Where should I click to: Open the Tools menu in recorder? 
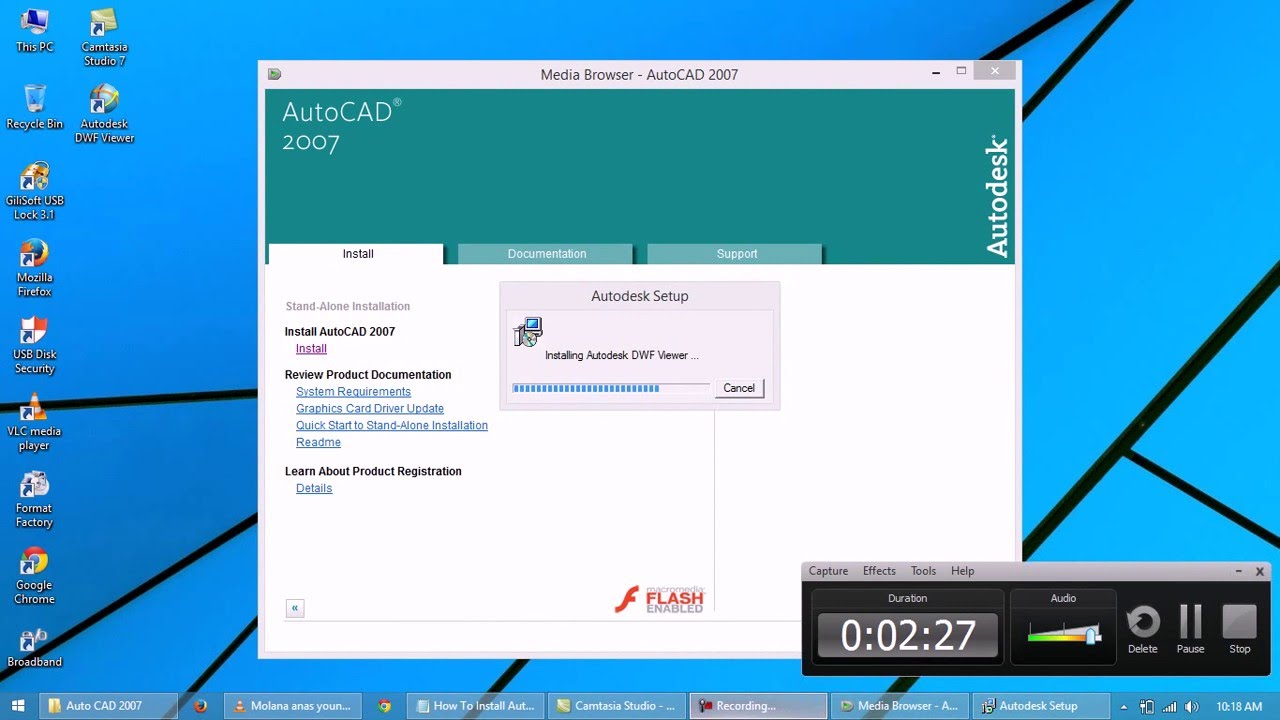point(923,571)
